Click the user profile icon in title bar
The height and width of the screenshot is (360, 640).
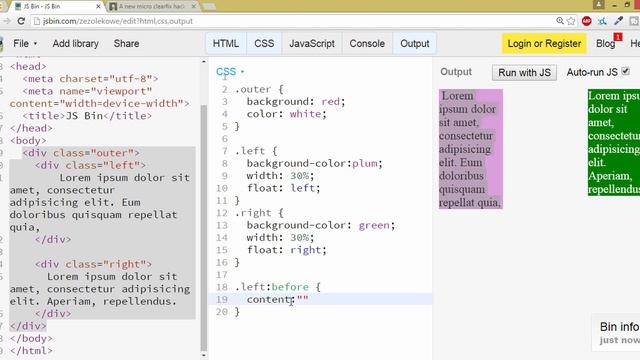[x=598, y=4]
